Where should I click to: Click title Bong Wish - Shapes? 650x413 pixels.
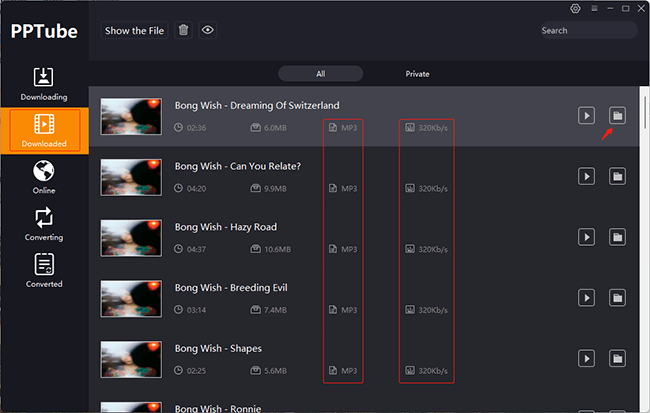pyautogui.click(x=218, y=348)
